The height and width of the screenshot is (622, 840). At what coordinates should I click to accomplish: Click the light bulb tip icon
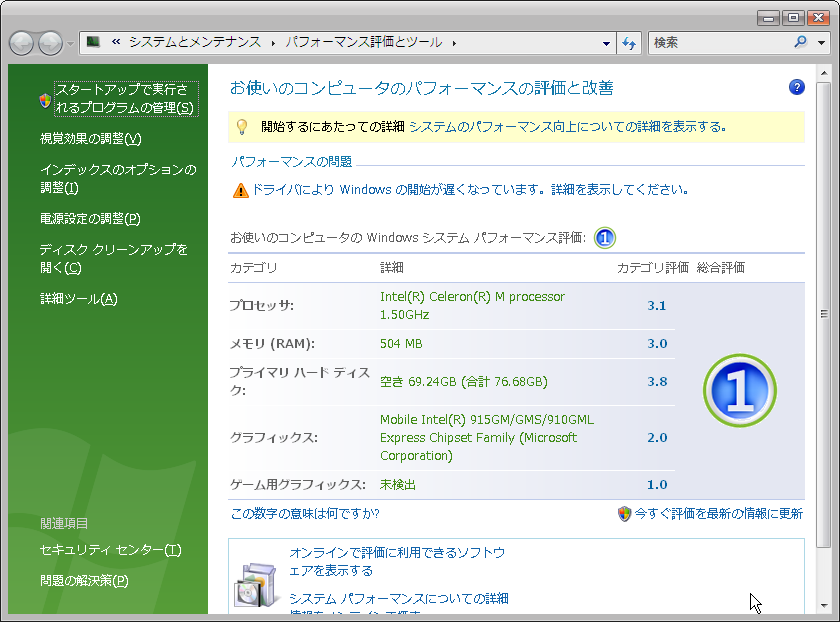point(242,126)
